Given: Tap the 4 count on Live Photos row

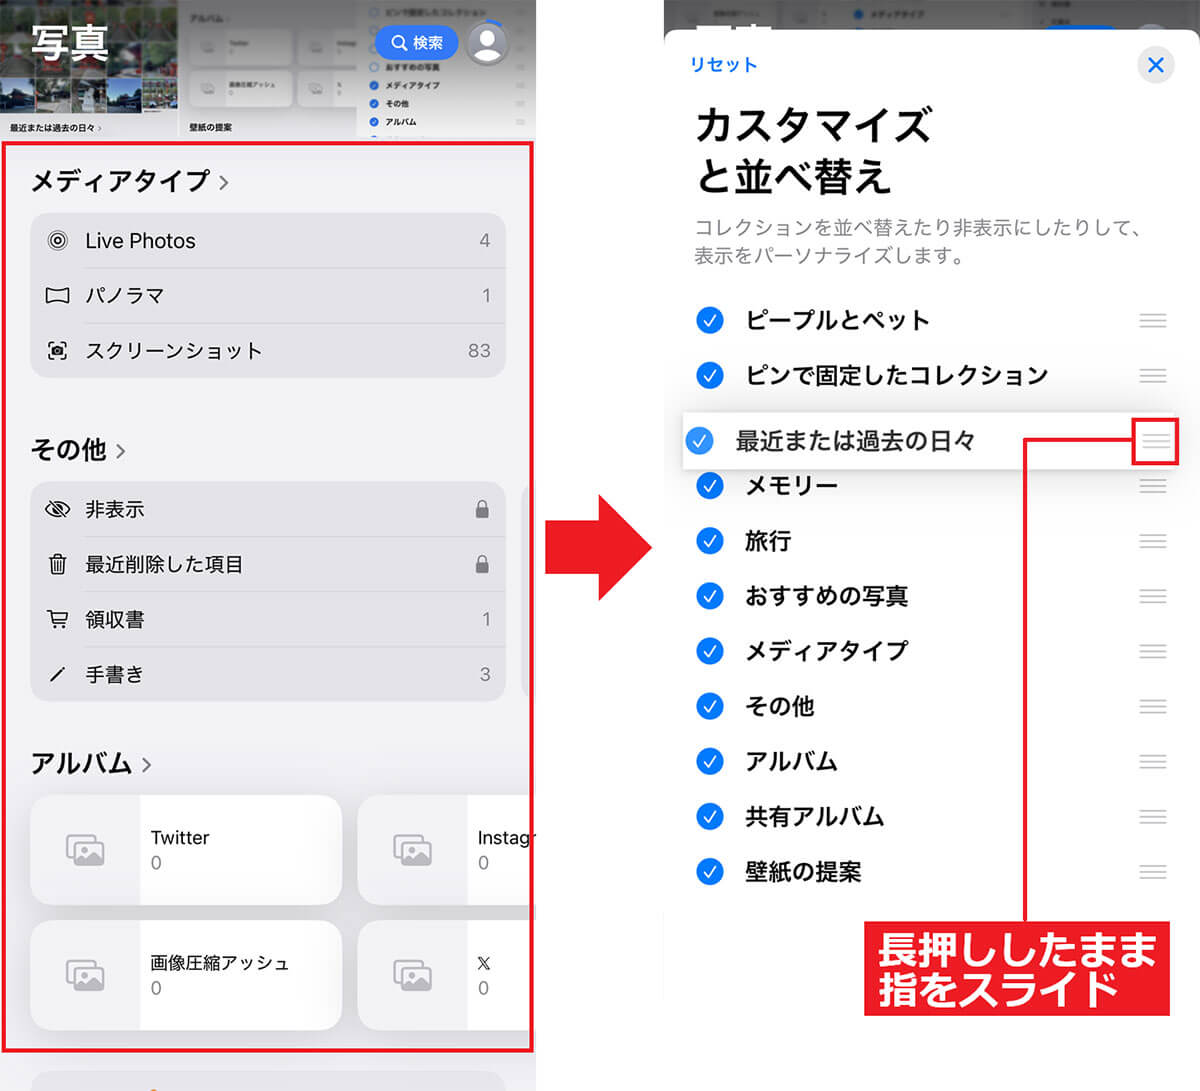Looking at the screenshot, I should tap(485, 241).
